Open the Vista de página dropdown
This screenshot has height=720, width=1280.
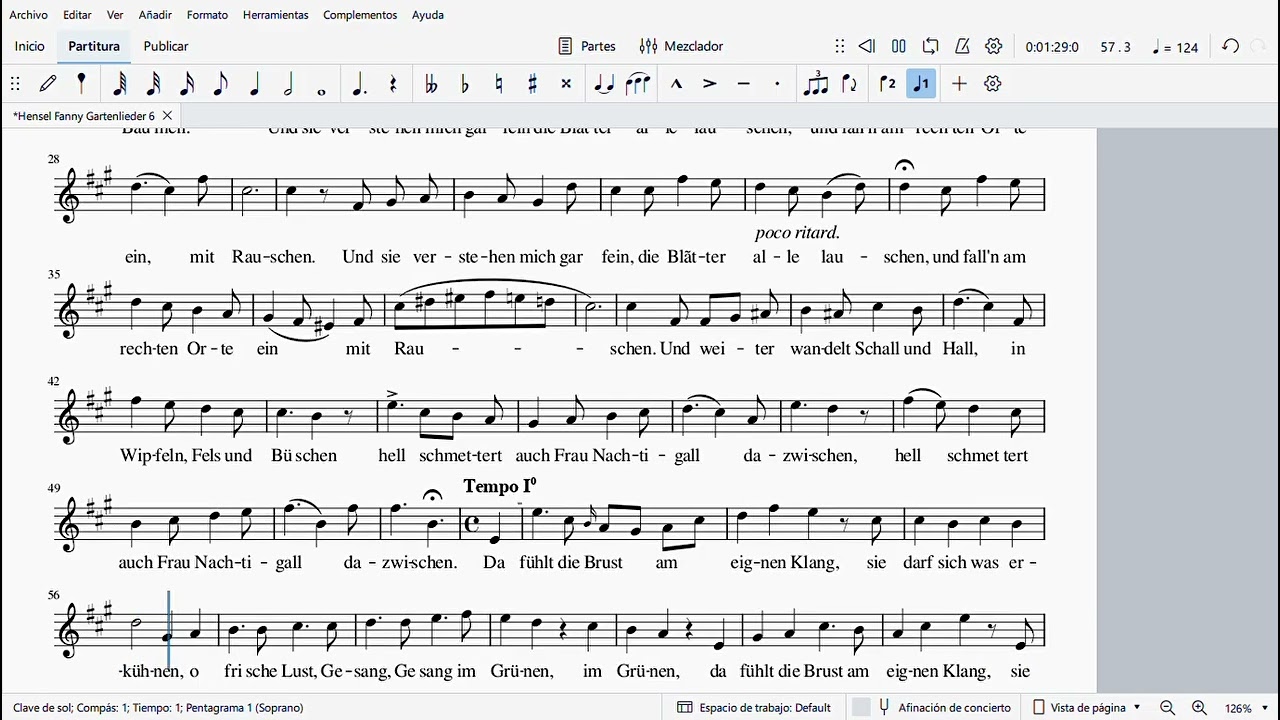[x=1086, y=708]
